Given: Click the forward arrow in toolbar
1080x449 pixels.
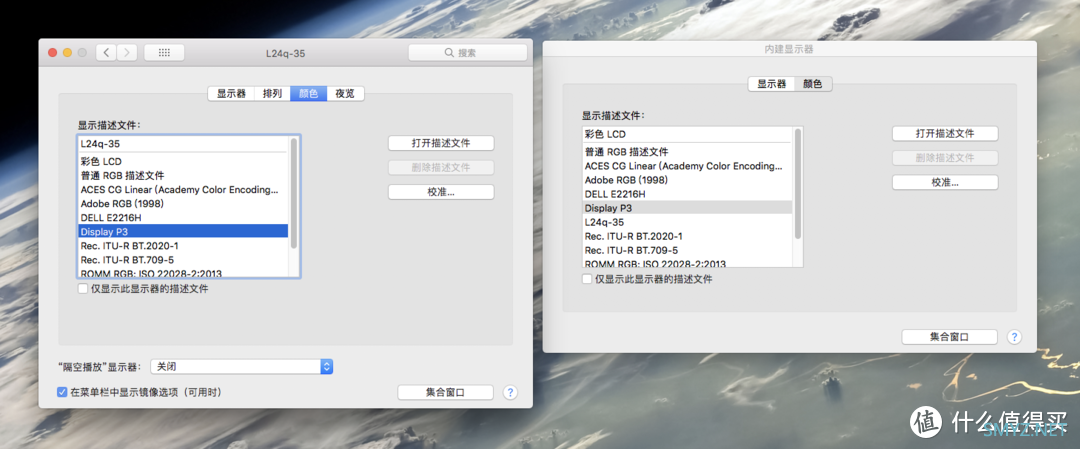Looking at the screenshot, I should click(126, 52).
